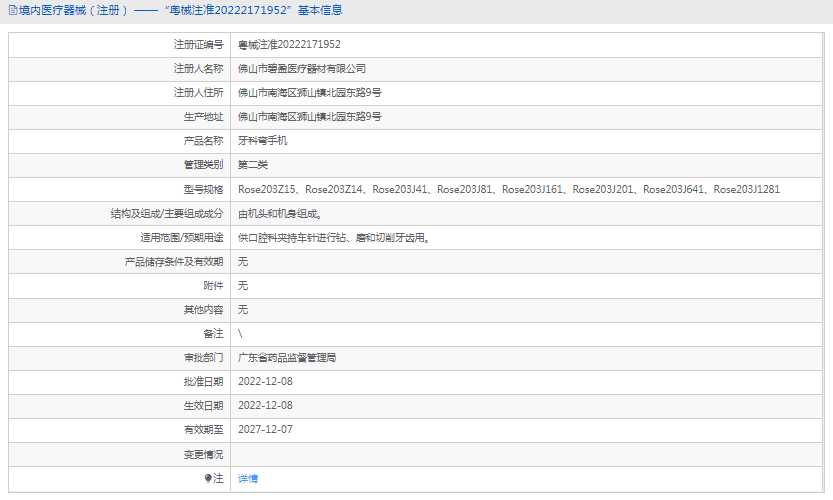Click the 批准日期 label
Image resolution: width=833 pixels, height=500 pixels.
[x=203, y=382]
